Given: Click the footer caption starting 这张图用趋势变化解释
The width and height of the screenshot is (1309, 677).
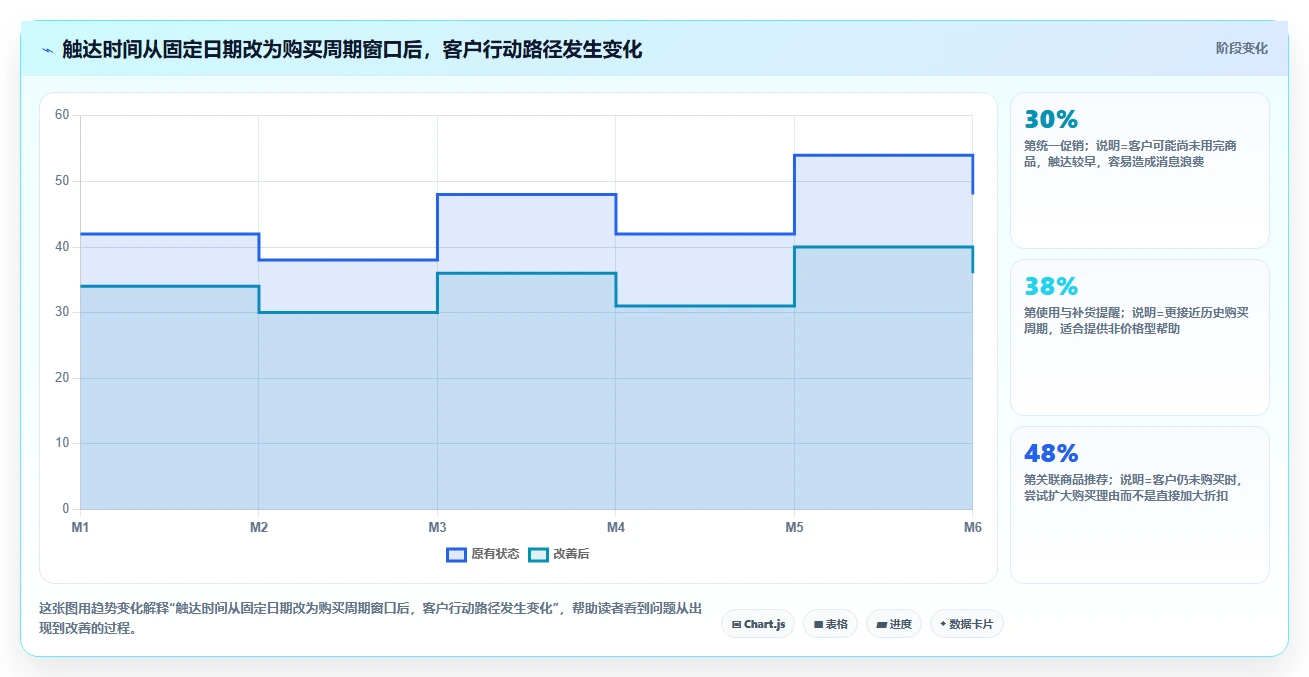Looking at the screenshot, I should [370, 618].
